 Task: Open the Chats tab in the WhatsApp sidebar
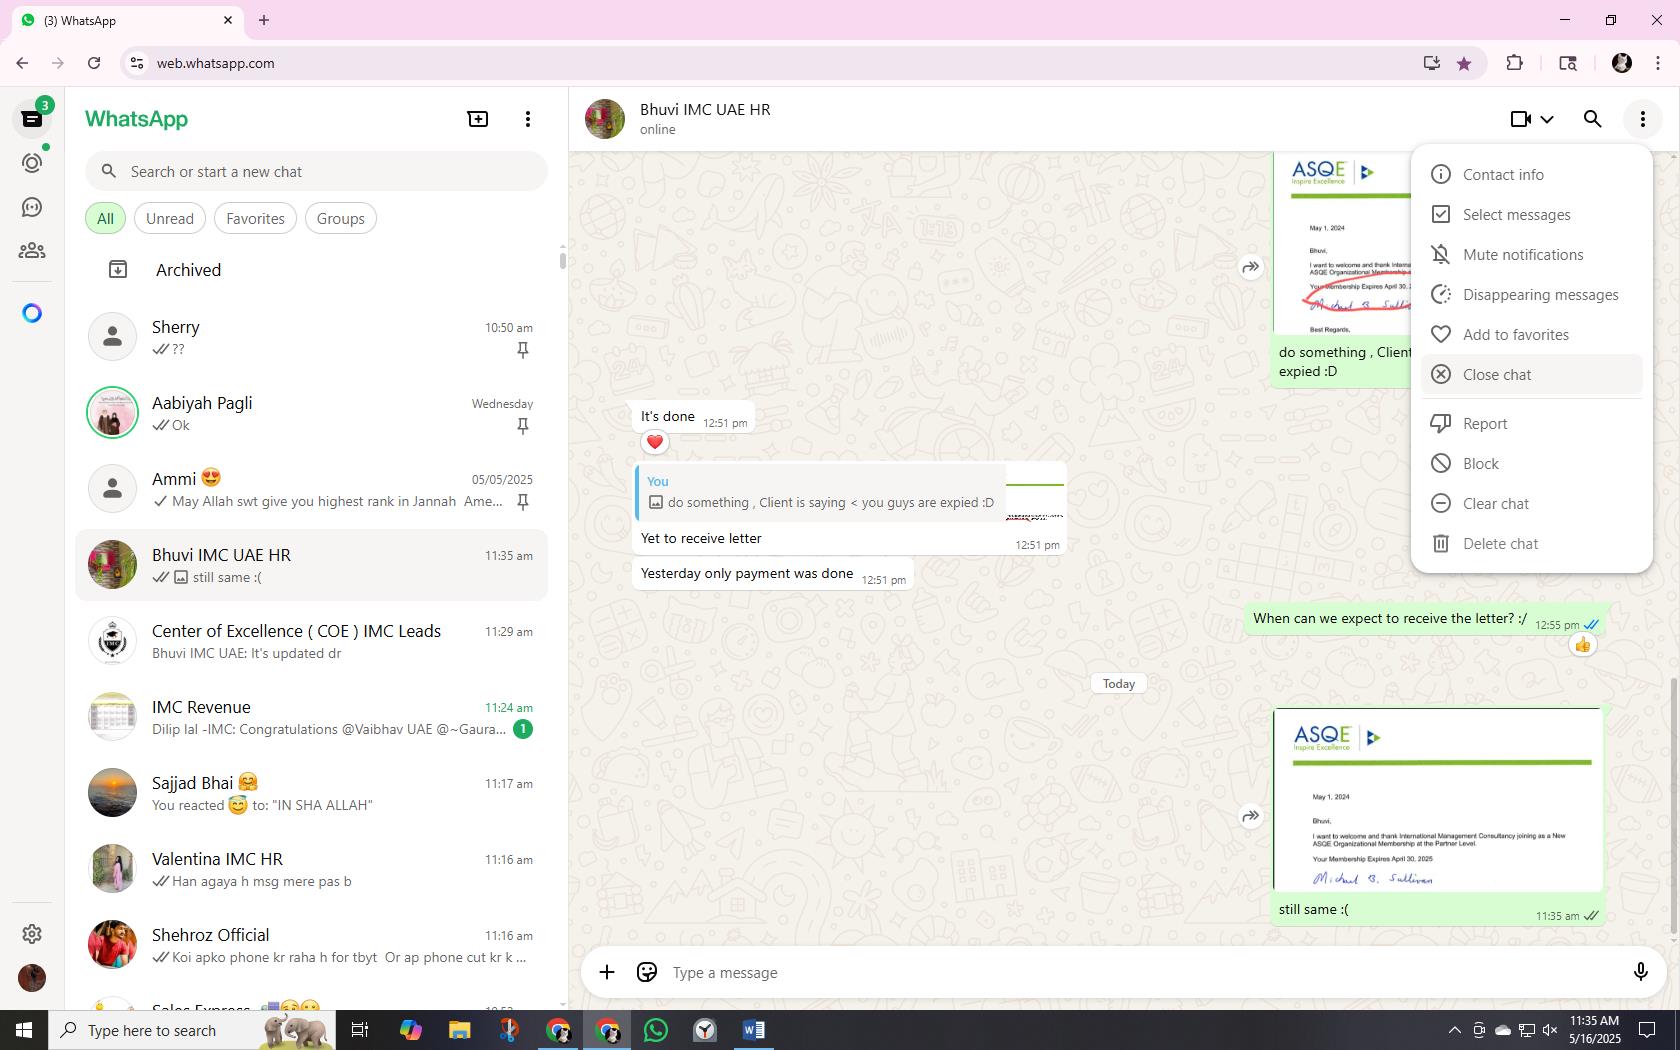pyautogui.click(x=32, y=119)
